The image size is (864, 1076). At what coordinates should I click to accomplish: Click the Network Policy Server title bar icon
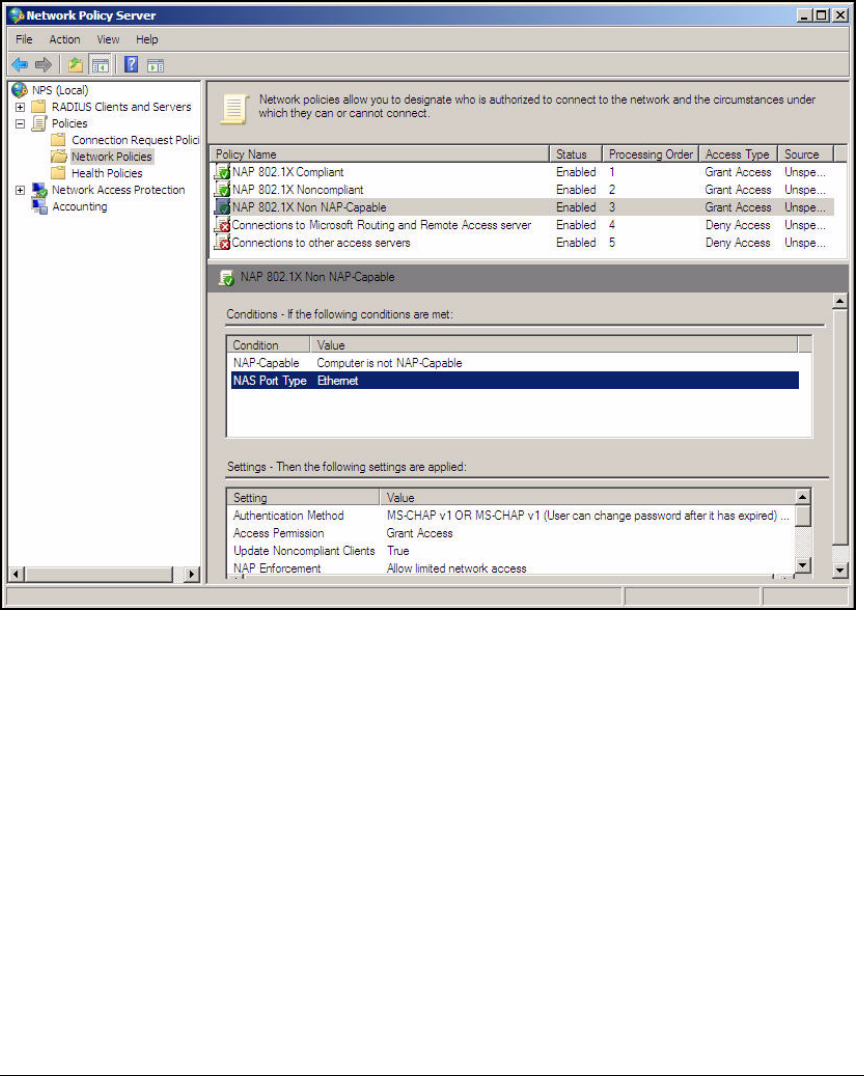pyautogui.click(x=16, y=15)
